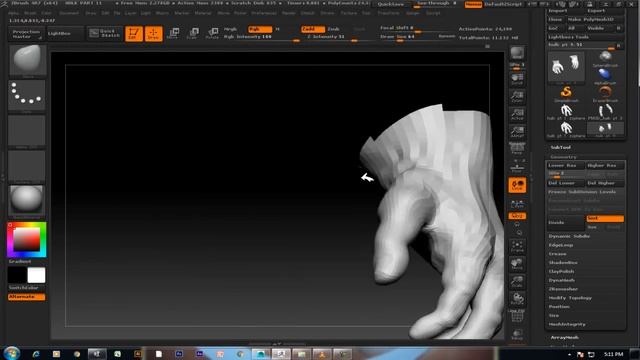Image resolution: width=640 pixels, height=360 pixels.
Task: Open the Material menu
Action: point(203,13)
